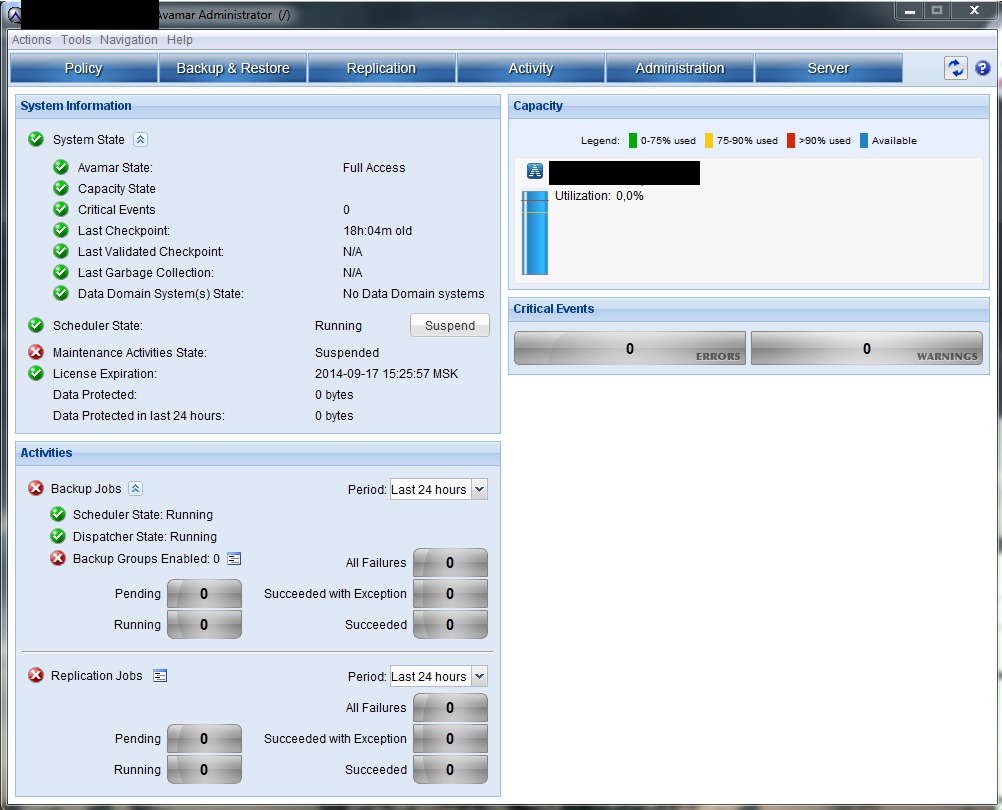Click Replication Jobs Running counter
Viewport: 1002px width, 810px height.
tap(204, 770)
